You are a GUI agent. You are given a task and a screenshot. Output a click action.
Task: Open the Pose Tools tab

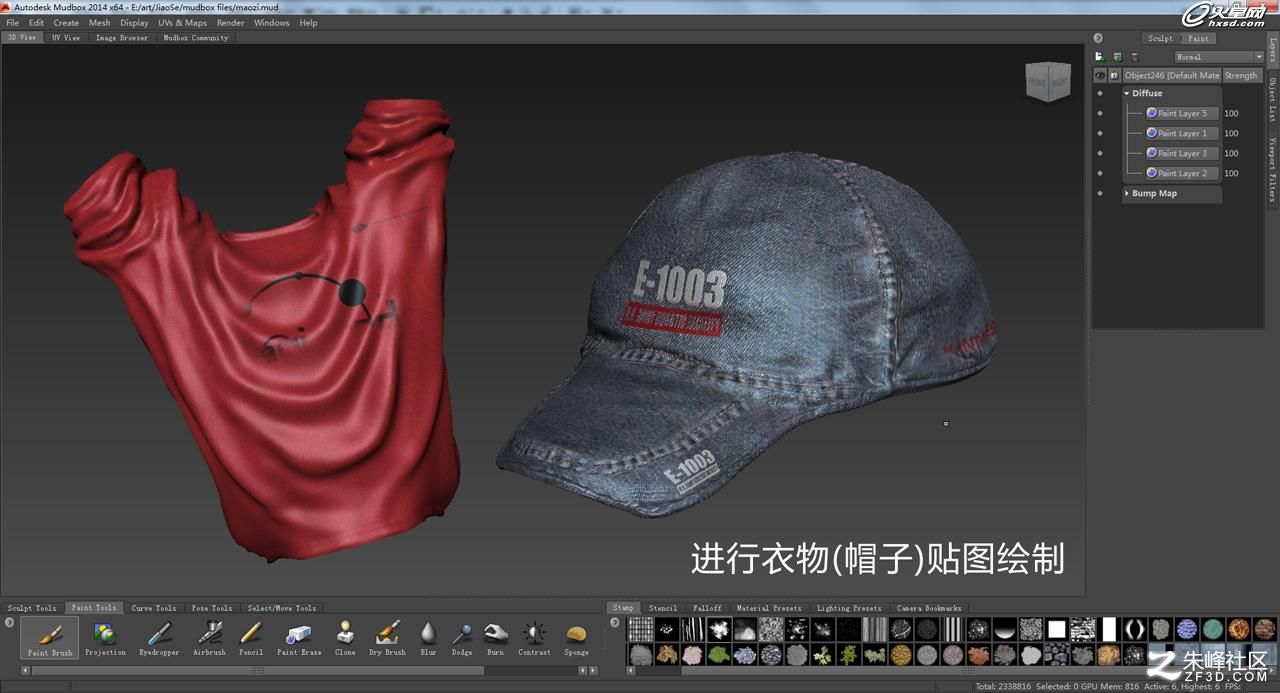click(x=212, y=607)
